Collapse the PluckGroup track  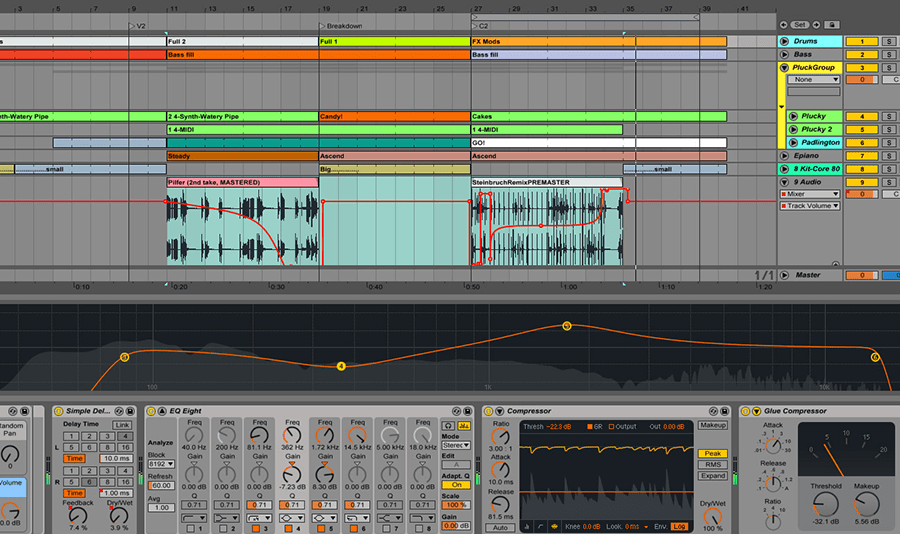[784, 68]
